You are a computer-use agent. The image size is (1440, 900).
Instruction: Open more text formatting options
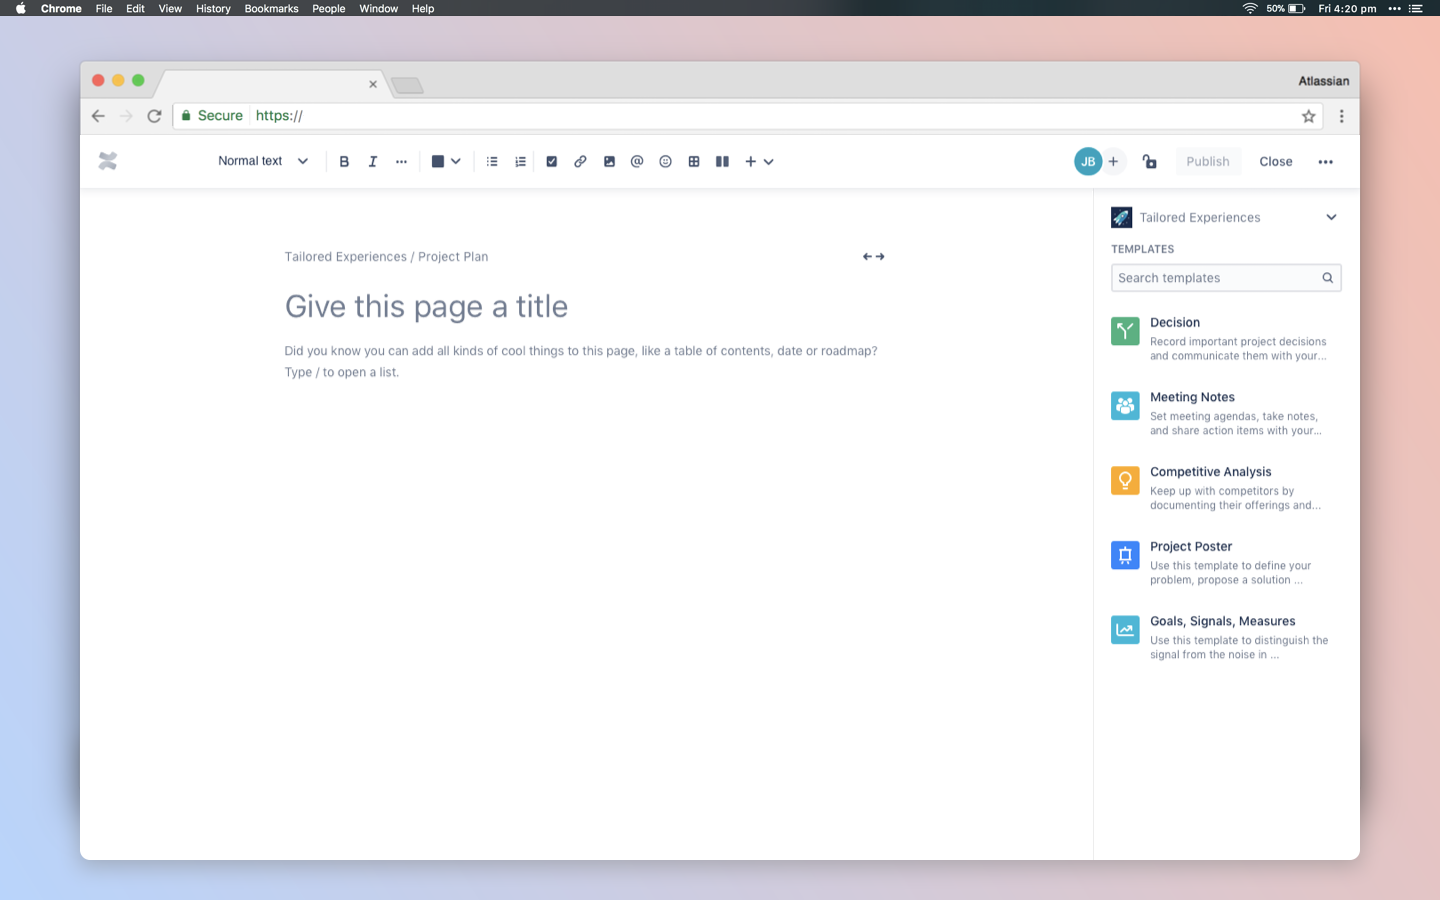pyautogui.click(x=401, y=161)
